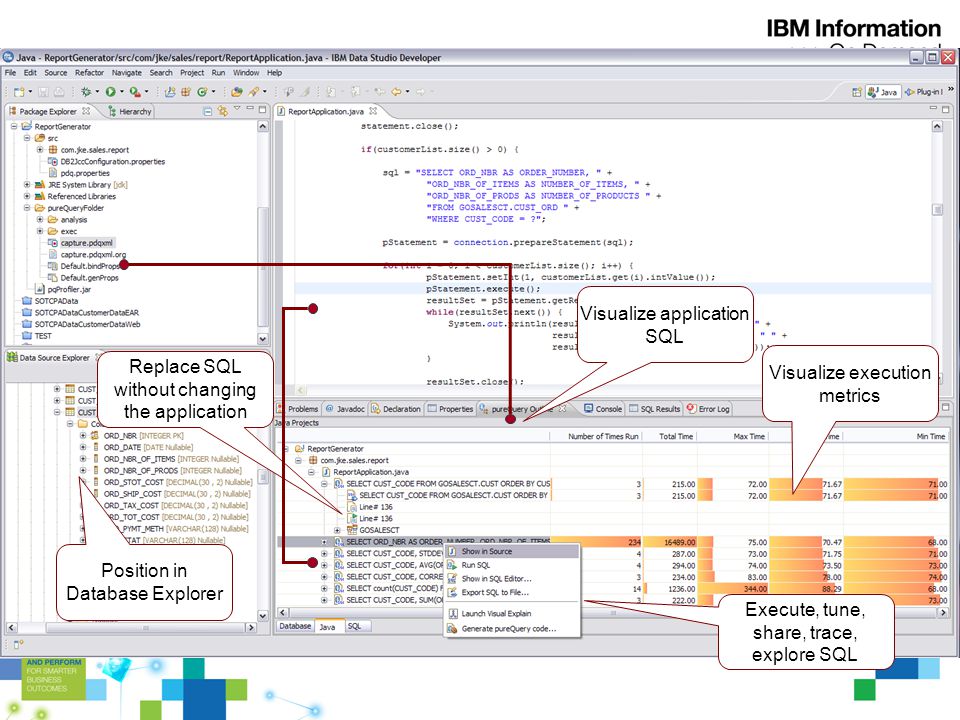Expand the SELECT count(CUST_CODE) row
Viewport: 960px width, 720px height.
click(324, 588)
